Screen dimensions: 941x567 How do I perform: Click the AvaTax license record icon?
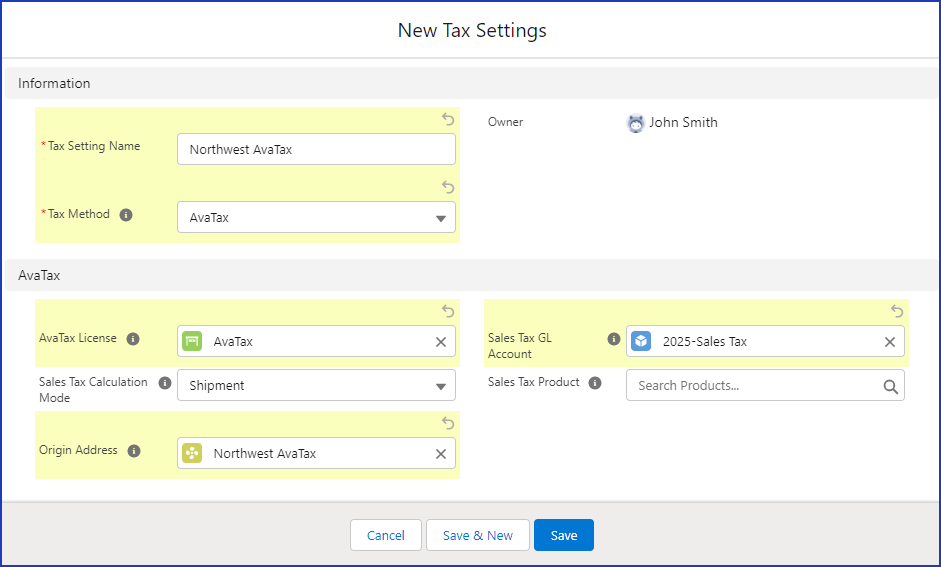point(192,341)
